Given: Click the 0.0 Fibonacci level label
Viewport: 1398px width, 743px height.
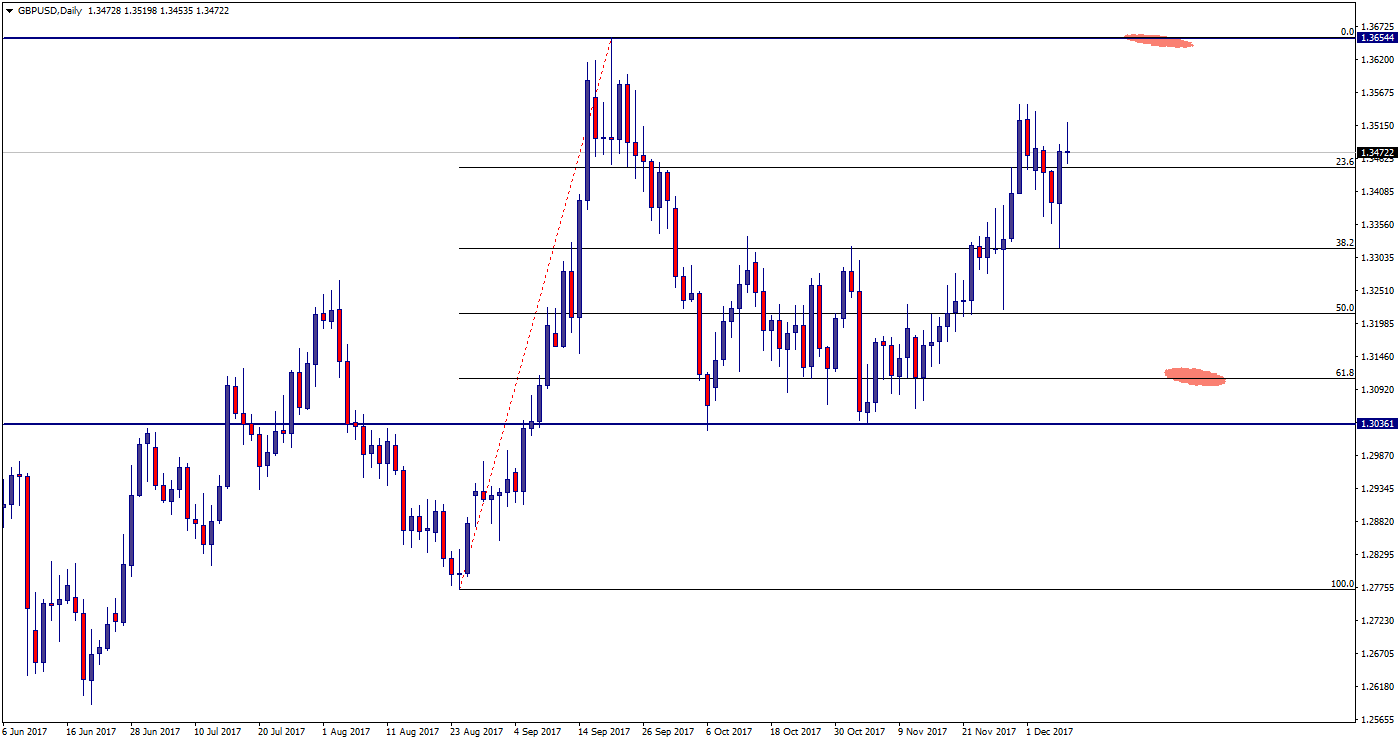Looking at the screenshot, I should click(x=1346, y=32).
